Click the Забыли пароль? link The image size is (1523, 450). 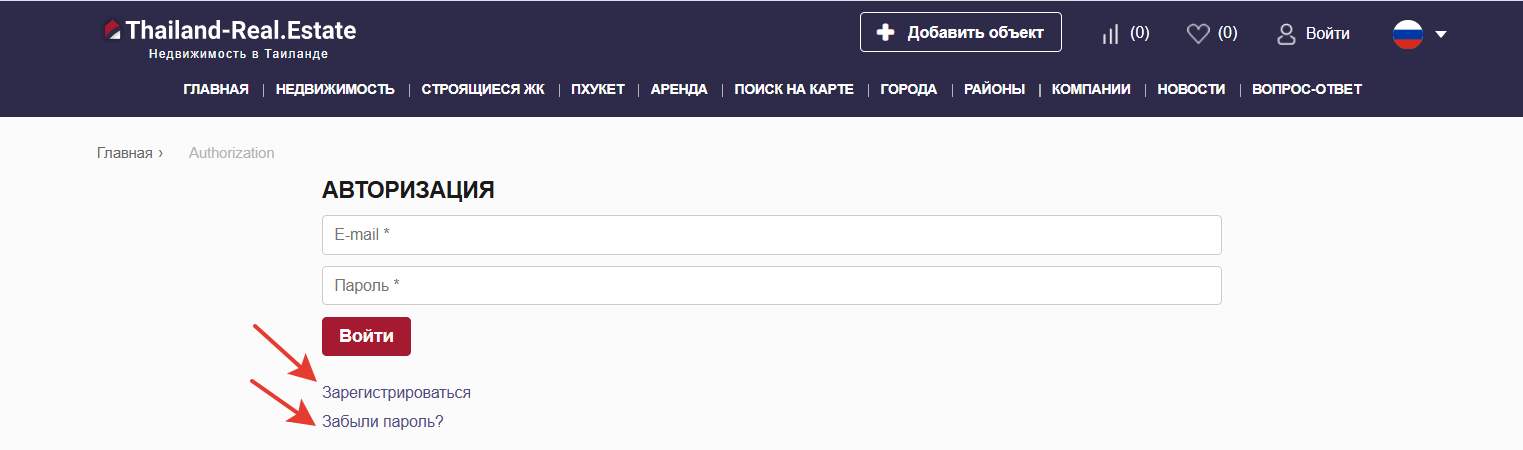(x=382, y=422)
